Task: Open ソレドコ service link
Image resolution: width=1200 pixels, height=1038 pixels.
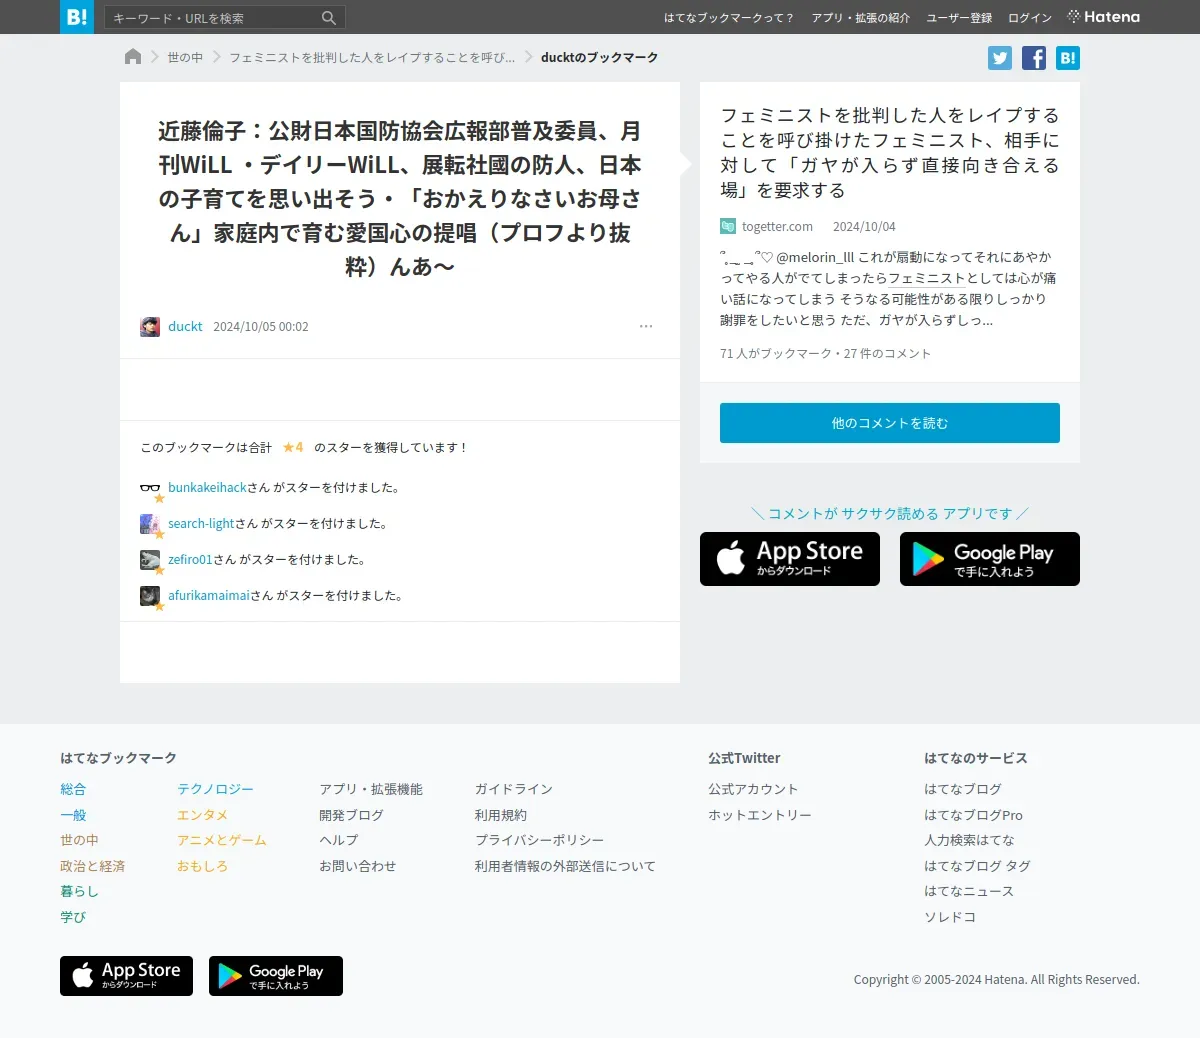Action: point(950,918)
